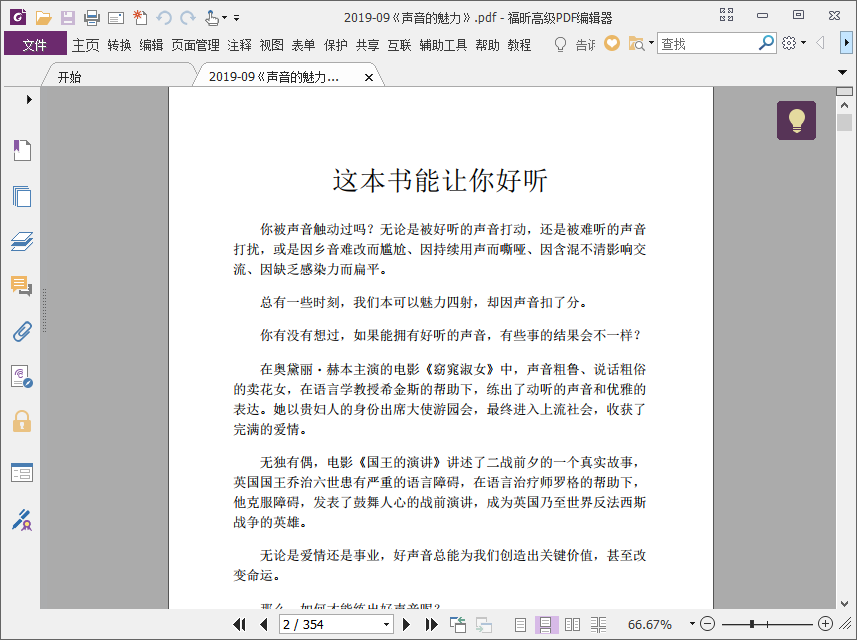This screenshot has height=640, width=857.
Task: Click the ribbon display mode icon
Action: click(x=726, y=15)
